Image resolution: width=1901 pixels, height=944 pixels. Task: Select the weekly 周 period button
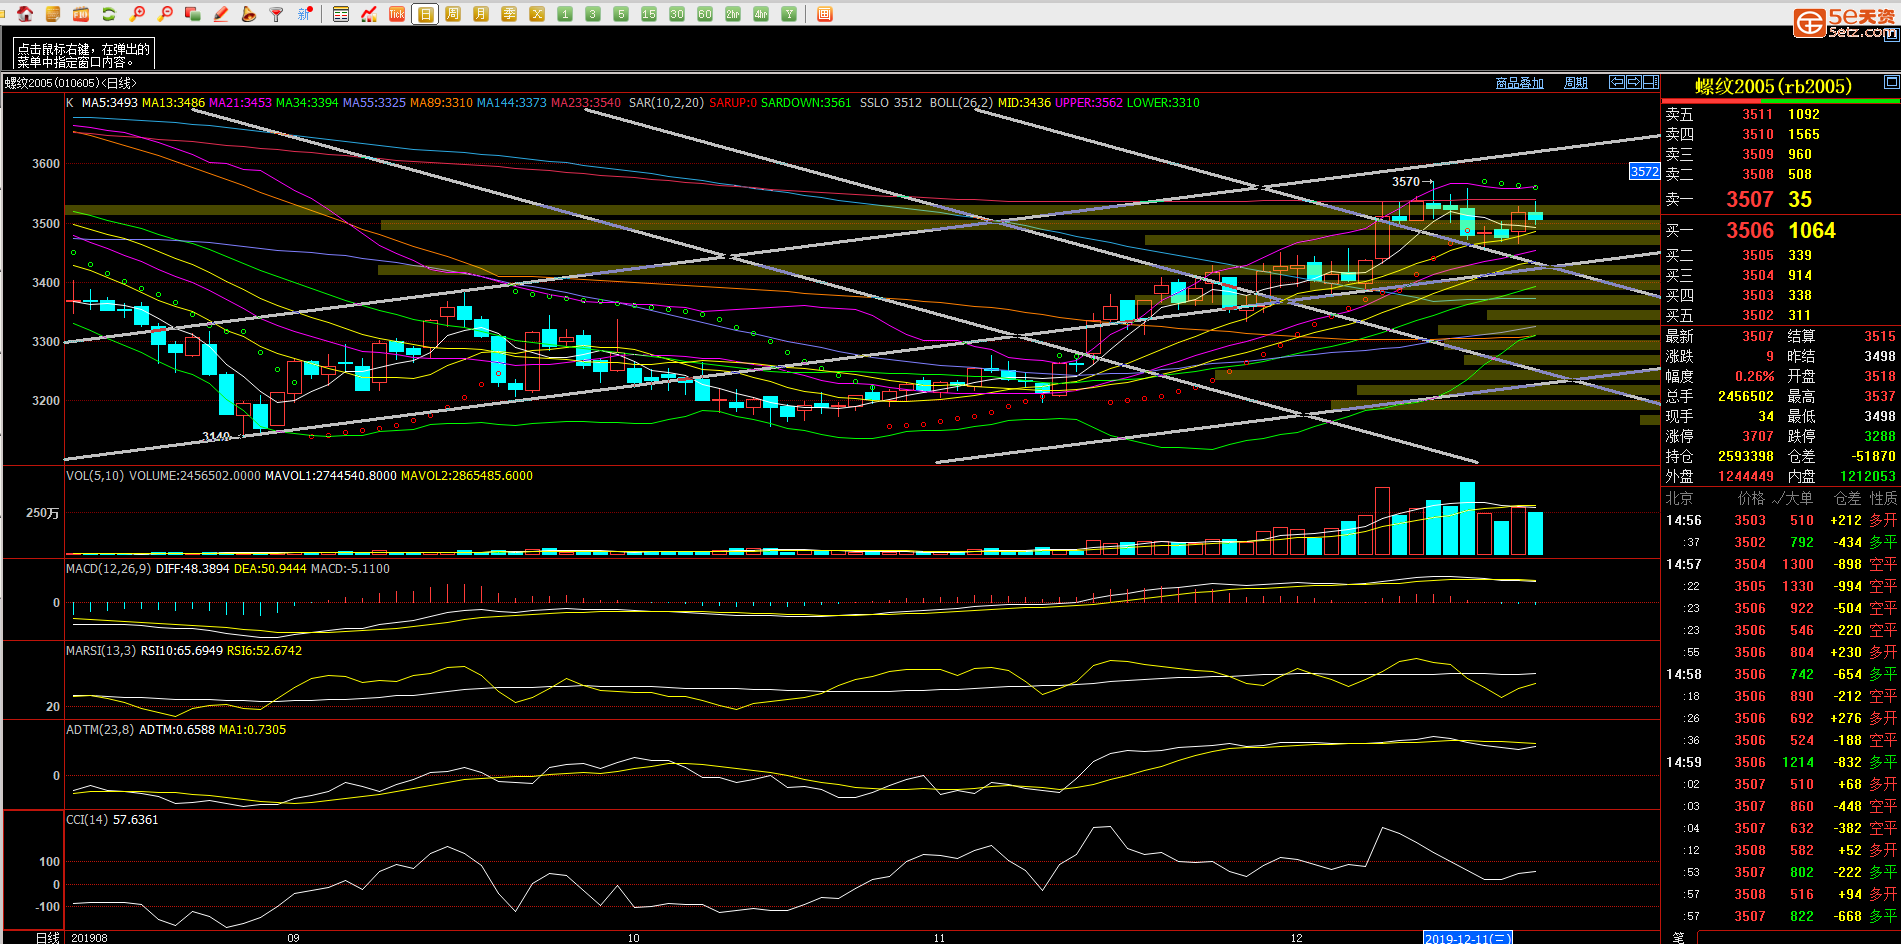[x=453, y=14]
